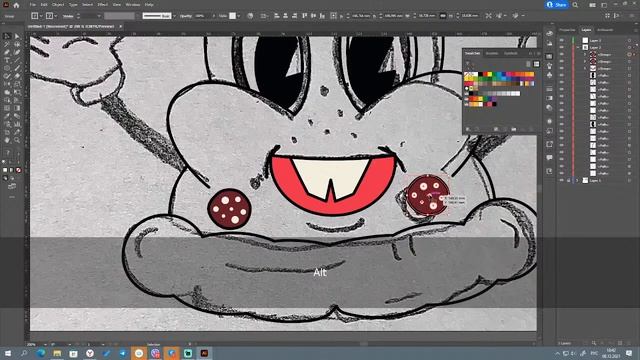Image resolution: width=640 pixels, height=360 pixels.
Task: Expand Layer 1 in the Layers panel
Action: tap(578, 180)
